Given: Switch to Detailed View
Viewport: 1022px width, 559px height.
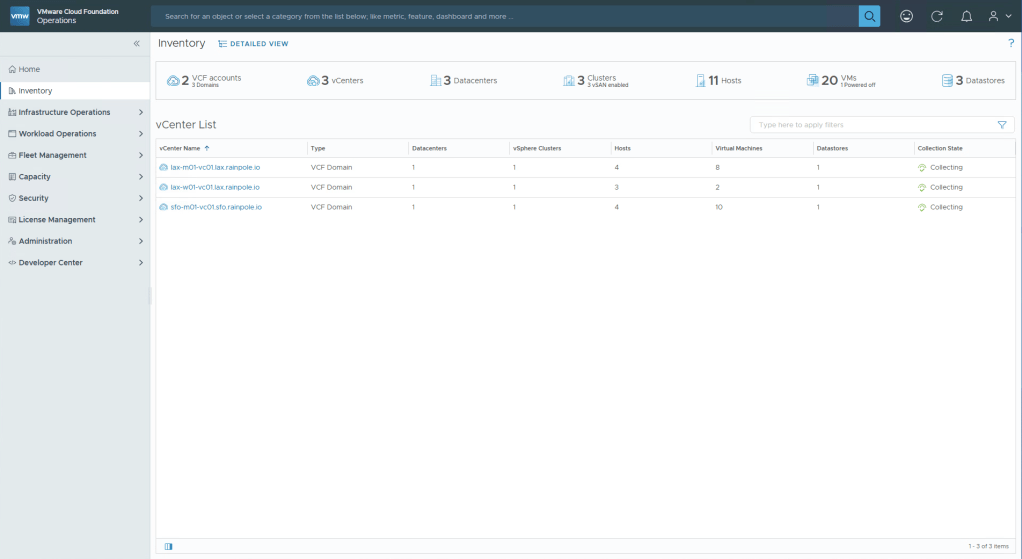Looking at the screenshot, I should coord(254,44).
